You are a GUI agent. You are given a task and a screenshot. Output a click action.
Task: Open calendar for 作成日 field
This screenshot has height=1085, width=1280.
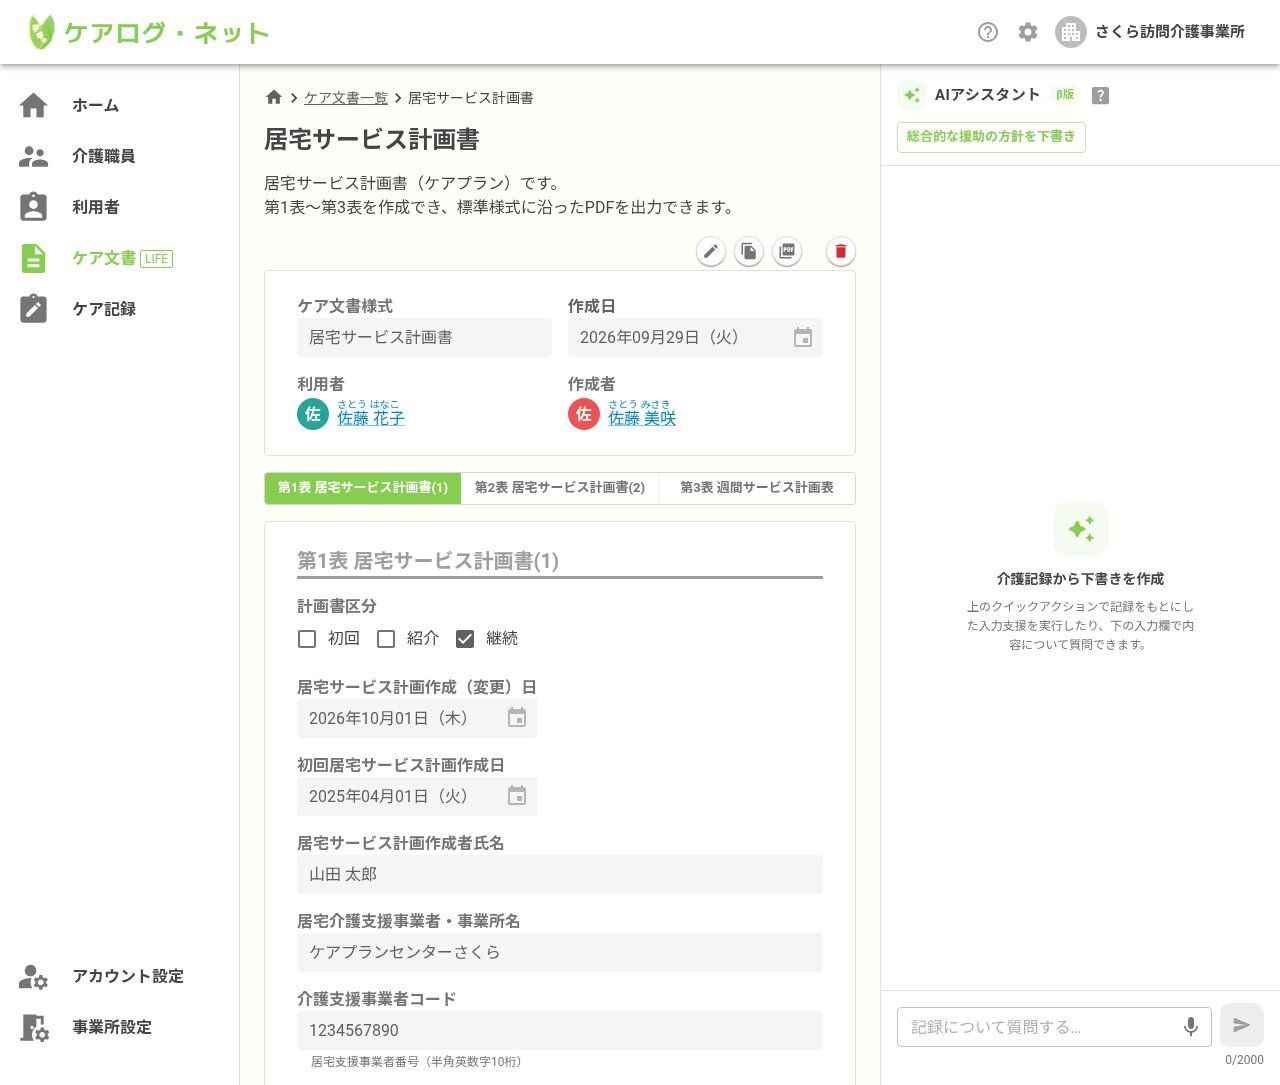(803, 338)
